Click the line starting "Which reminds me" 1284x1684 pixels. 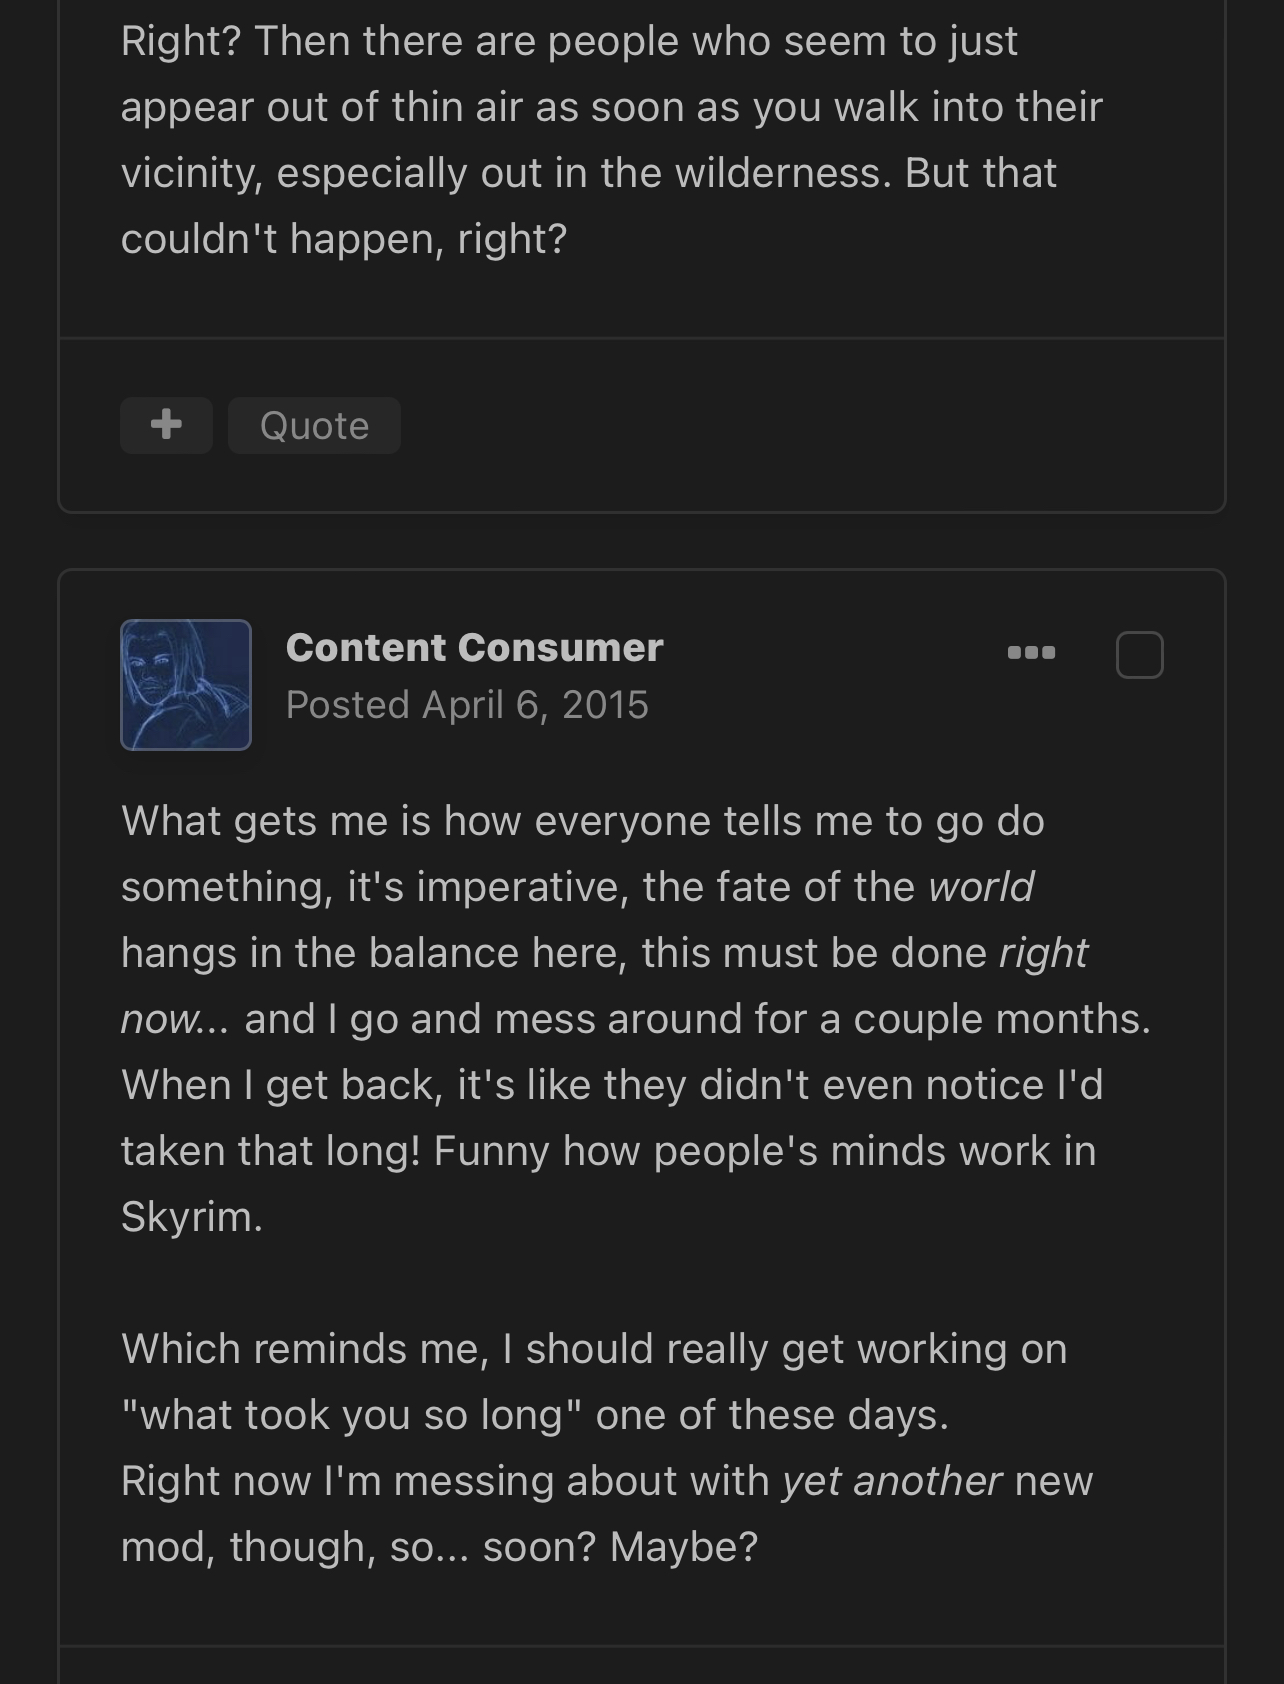tap(594, 1349)
